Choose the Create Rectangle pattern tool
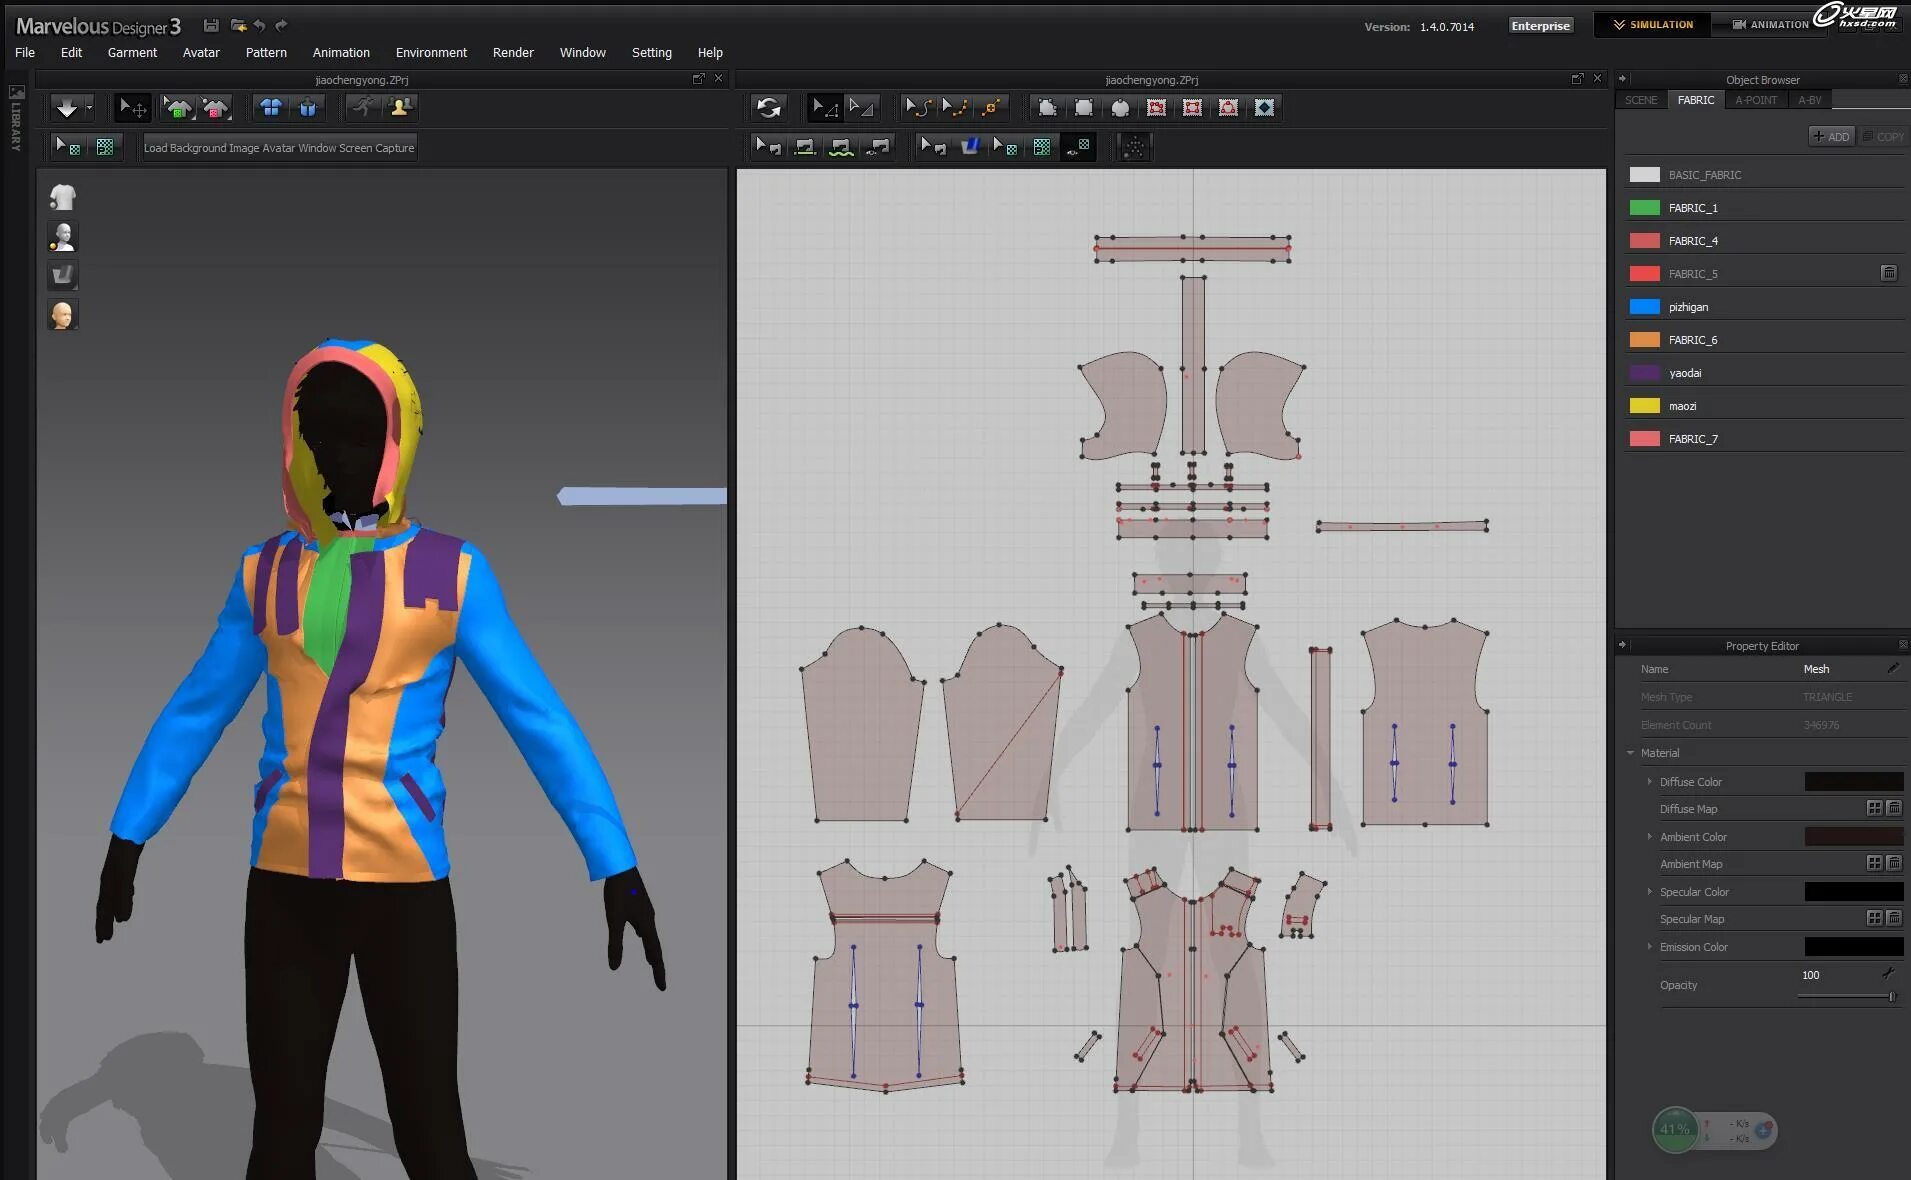 1083,108
